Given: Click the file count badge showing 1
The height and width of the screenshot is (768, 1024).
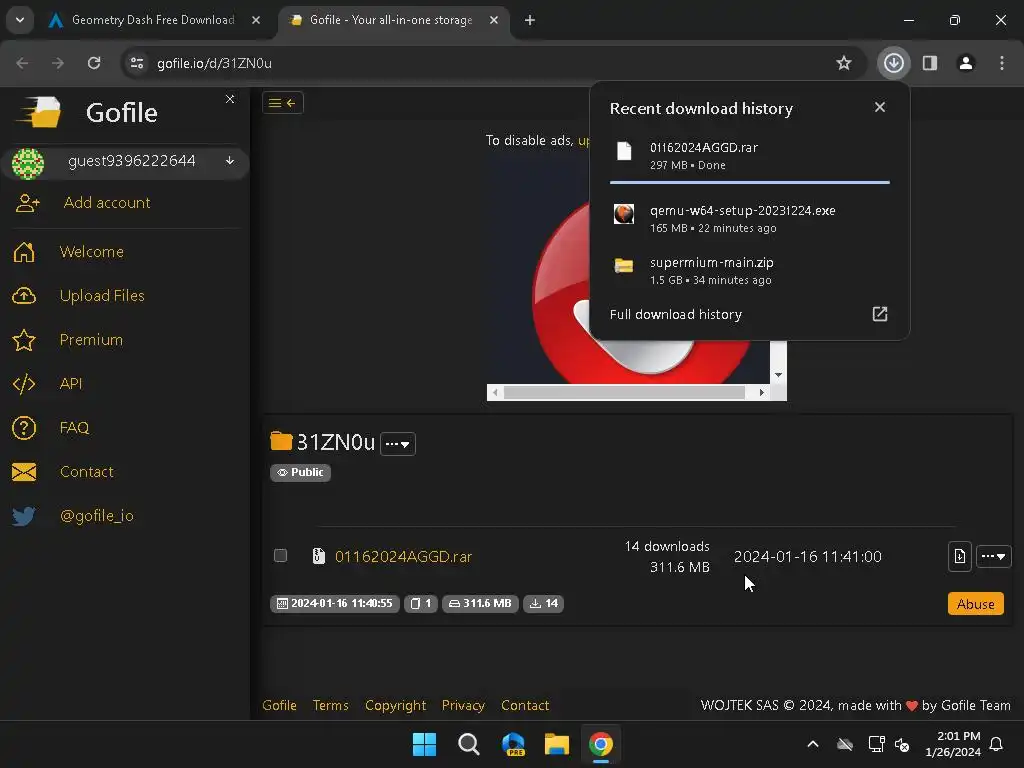Looking at the screenshot, I should pos(421,603).
